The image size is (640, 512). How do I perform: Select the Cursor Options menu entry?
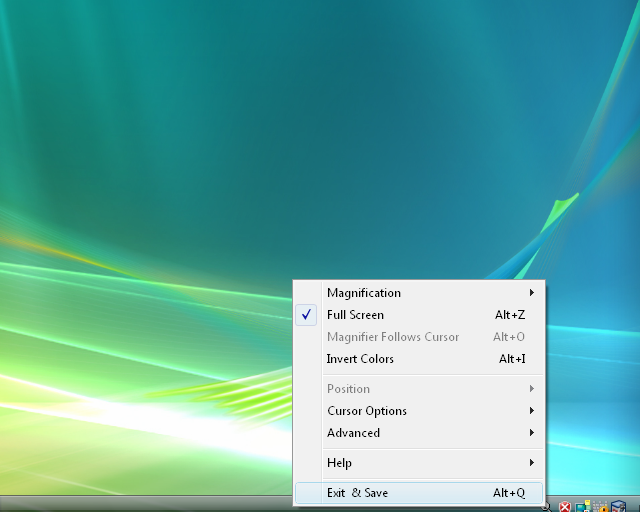(366, 411)
